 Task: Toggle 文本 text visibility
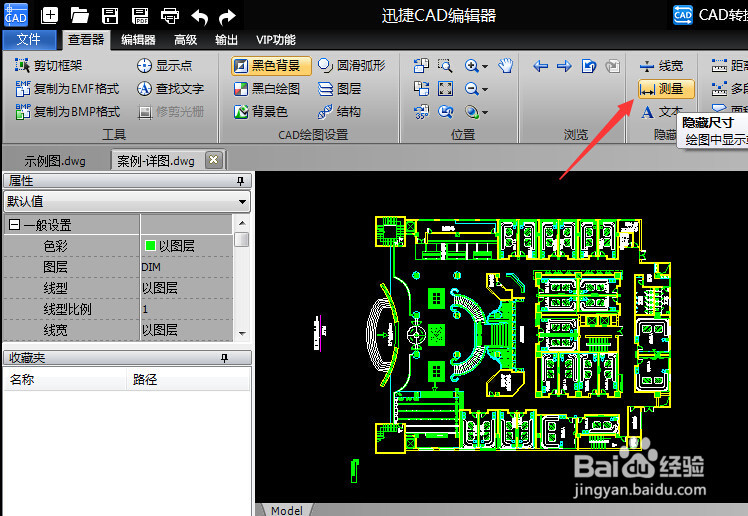[662, 112]
